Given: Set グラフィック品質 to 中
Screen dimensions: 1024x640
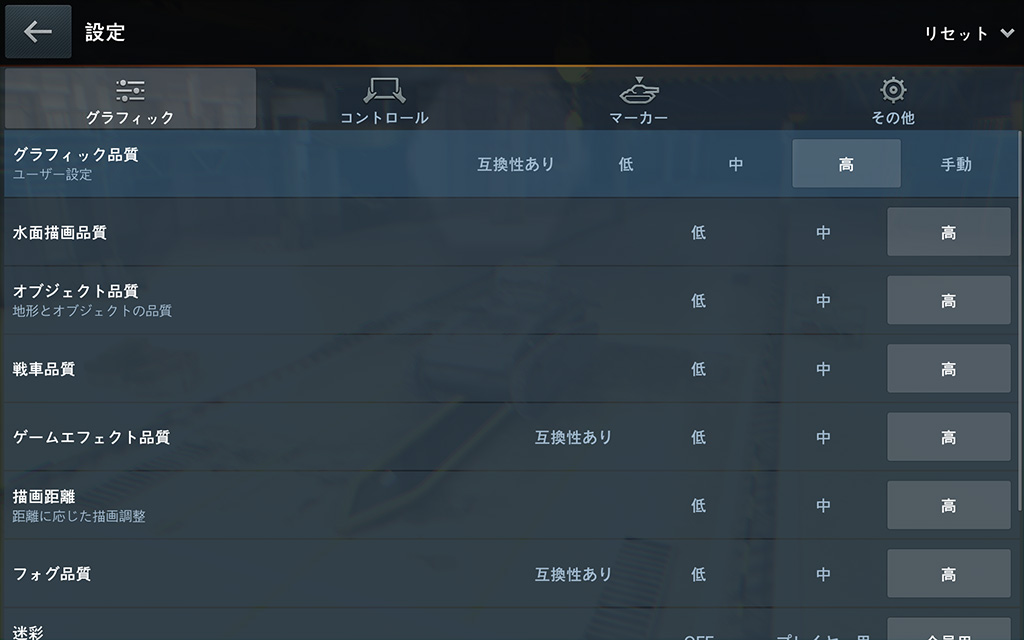Looking at the screenshot, I should 736,164.
